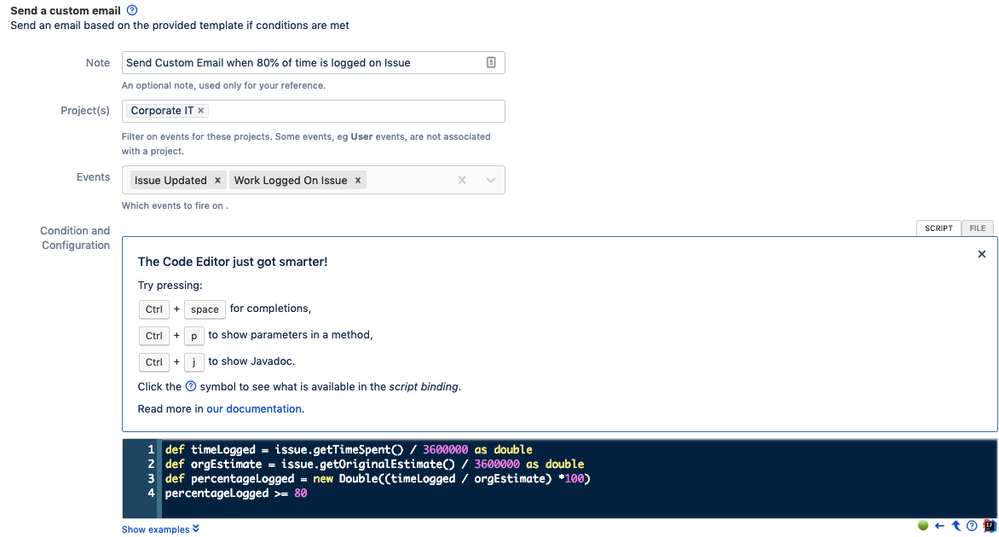Click the green status circle below the editor
Viewport: 999px width, 537px height.
tap(923, 526)
